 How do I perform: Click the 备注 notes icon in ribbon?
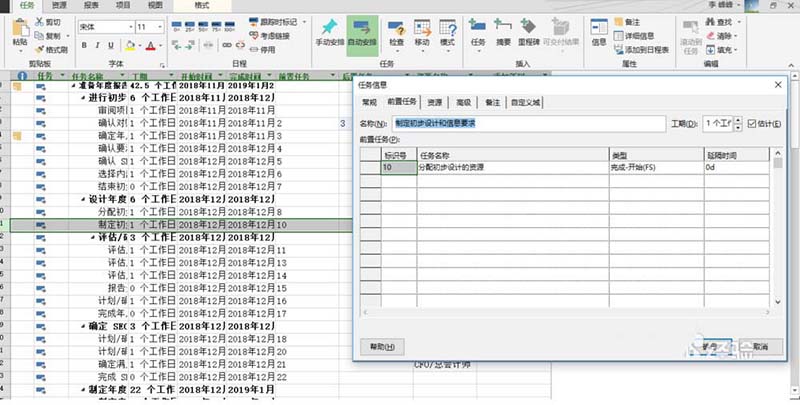(618, 22)
